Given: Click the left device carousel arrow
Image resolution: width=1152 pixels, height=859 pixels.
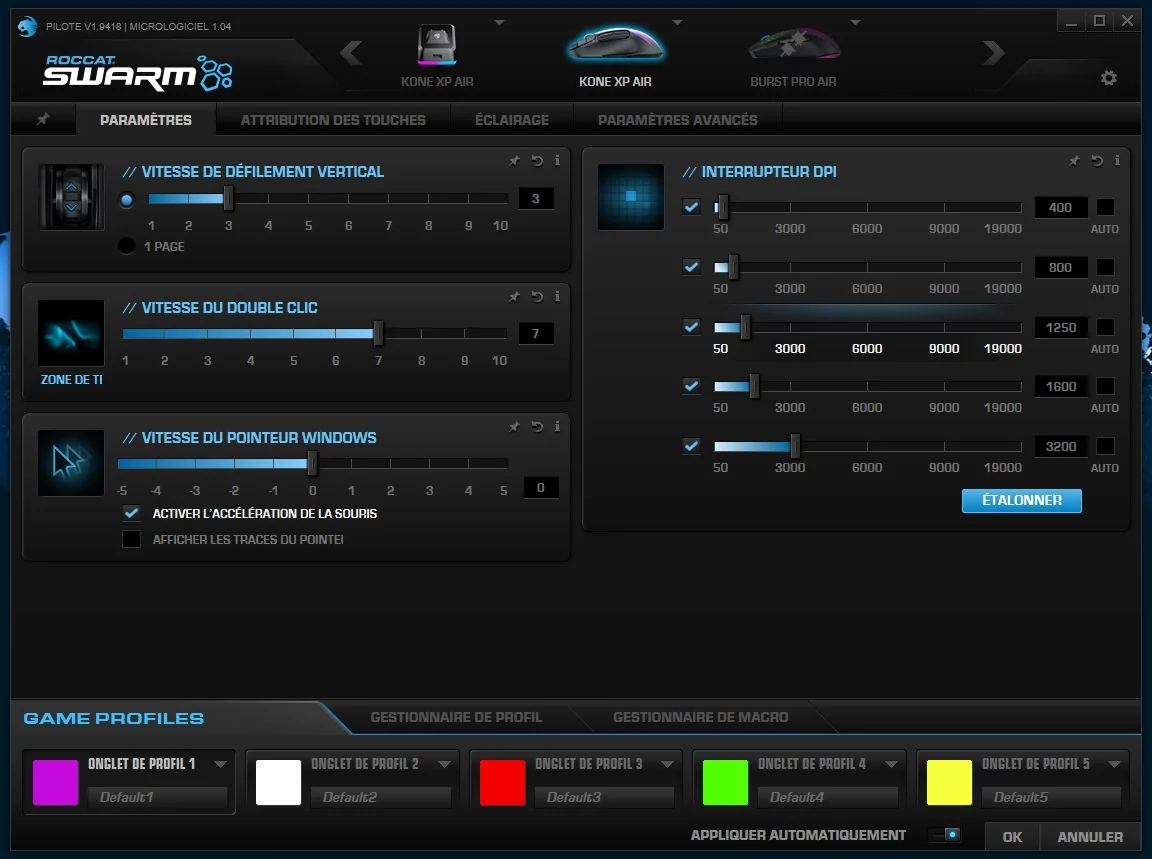Looking at the screenshot, I should pos(351,53).
